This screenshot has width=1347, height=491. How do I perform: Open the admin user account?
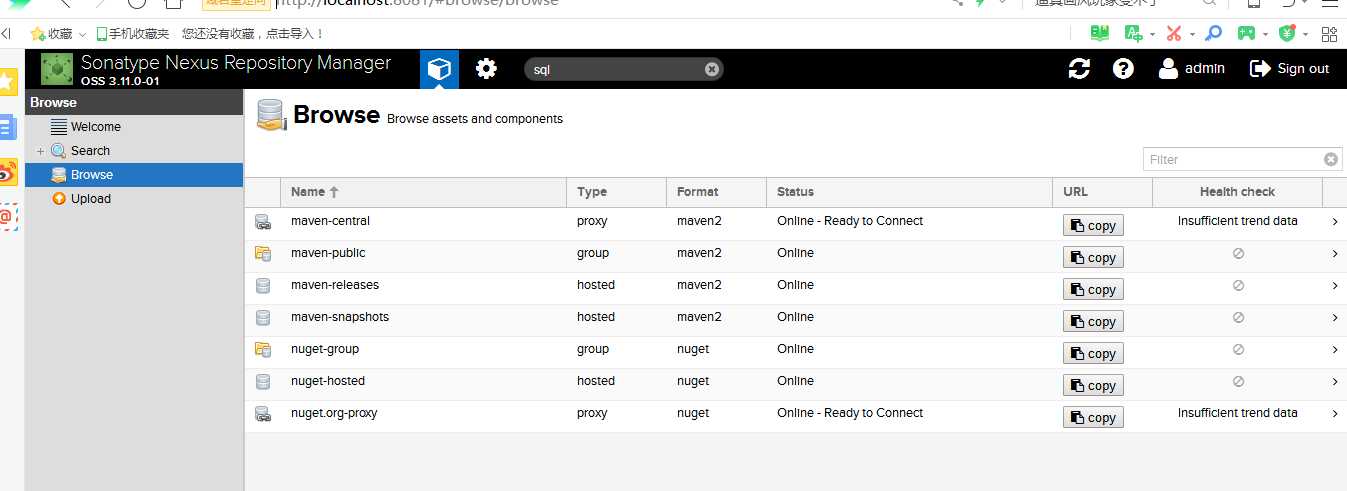click(x=1191, y=69)
